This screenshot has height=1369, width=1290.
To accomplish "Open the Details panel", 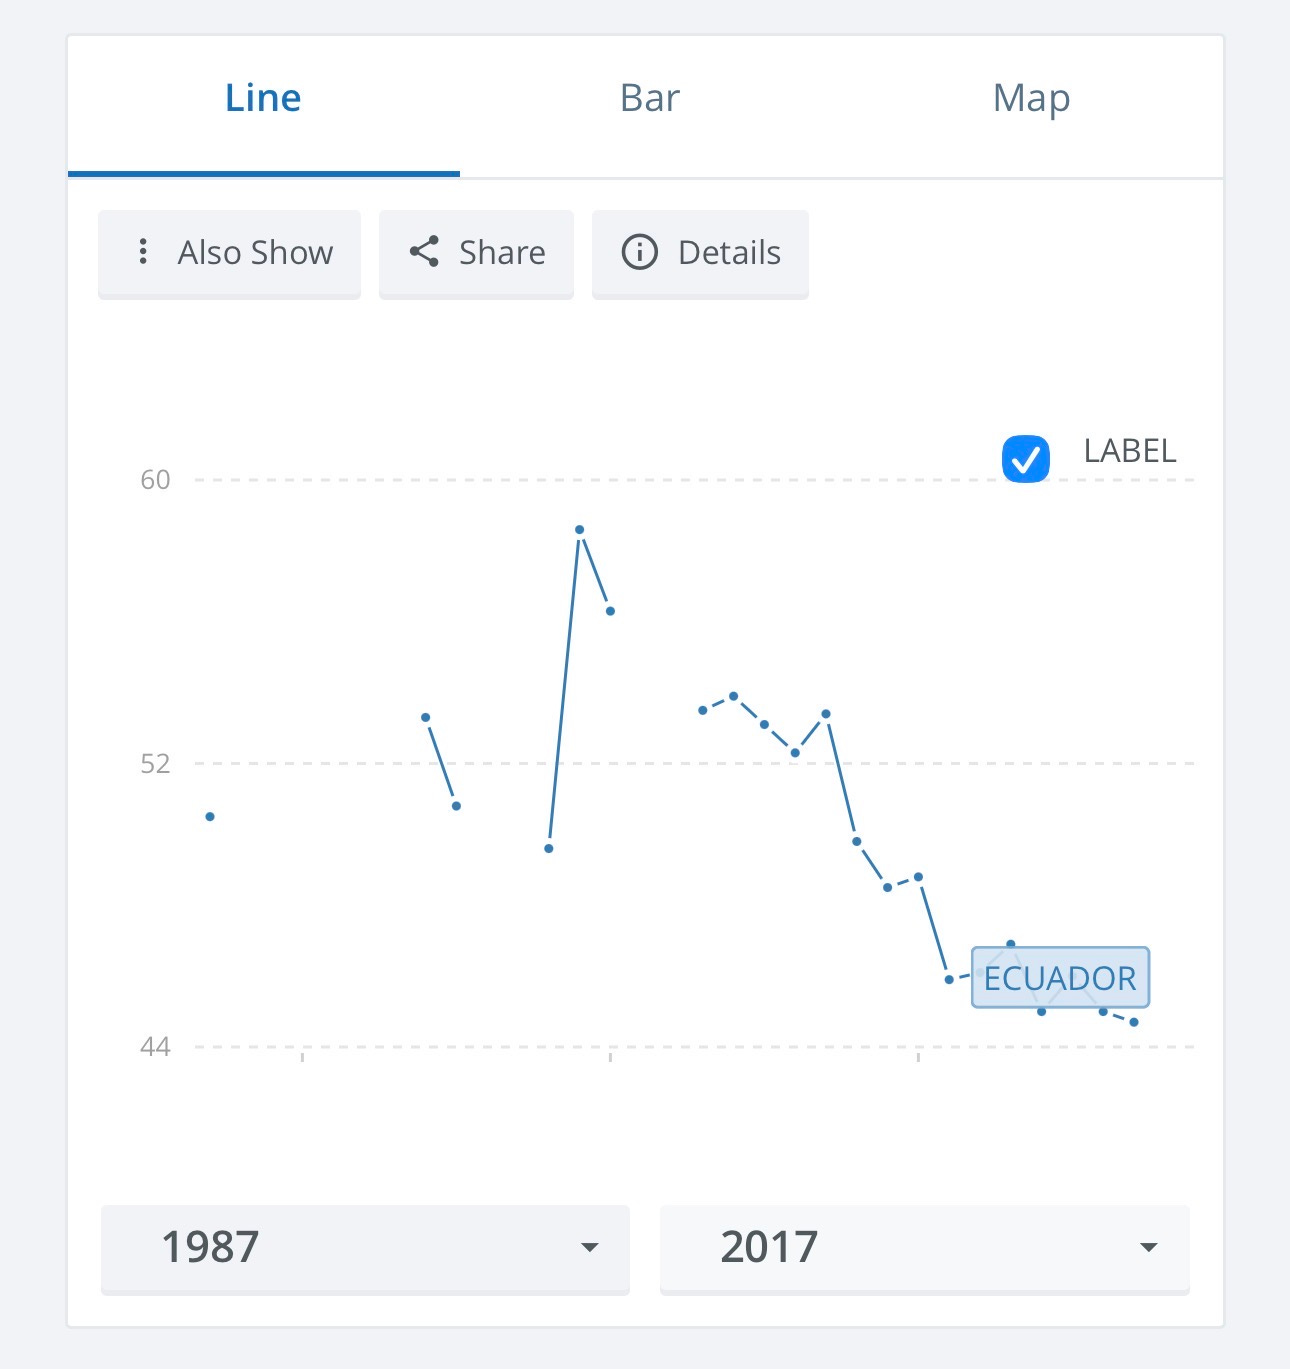I will [x=700, y=253].
